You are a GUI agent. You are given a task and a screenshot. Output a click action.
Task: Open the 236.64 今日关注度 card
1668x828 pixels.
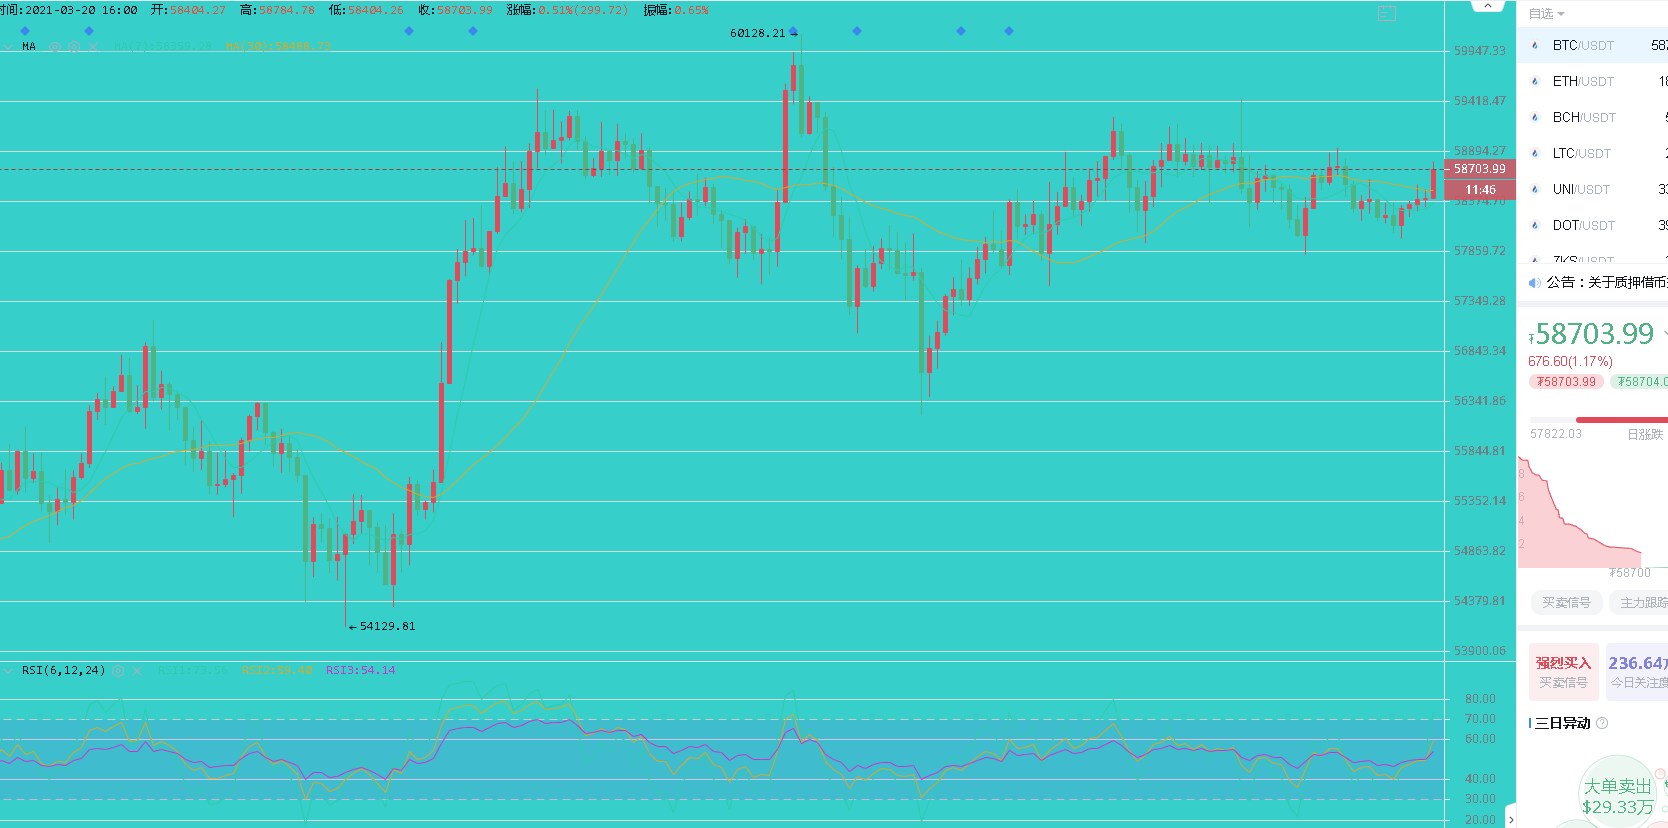(x=1637, y=671)
